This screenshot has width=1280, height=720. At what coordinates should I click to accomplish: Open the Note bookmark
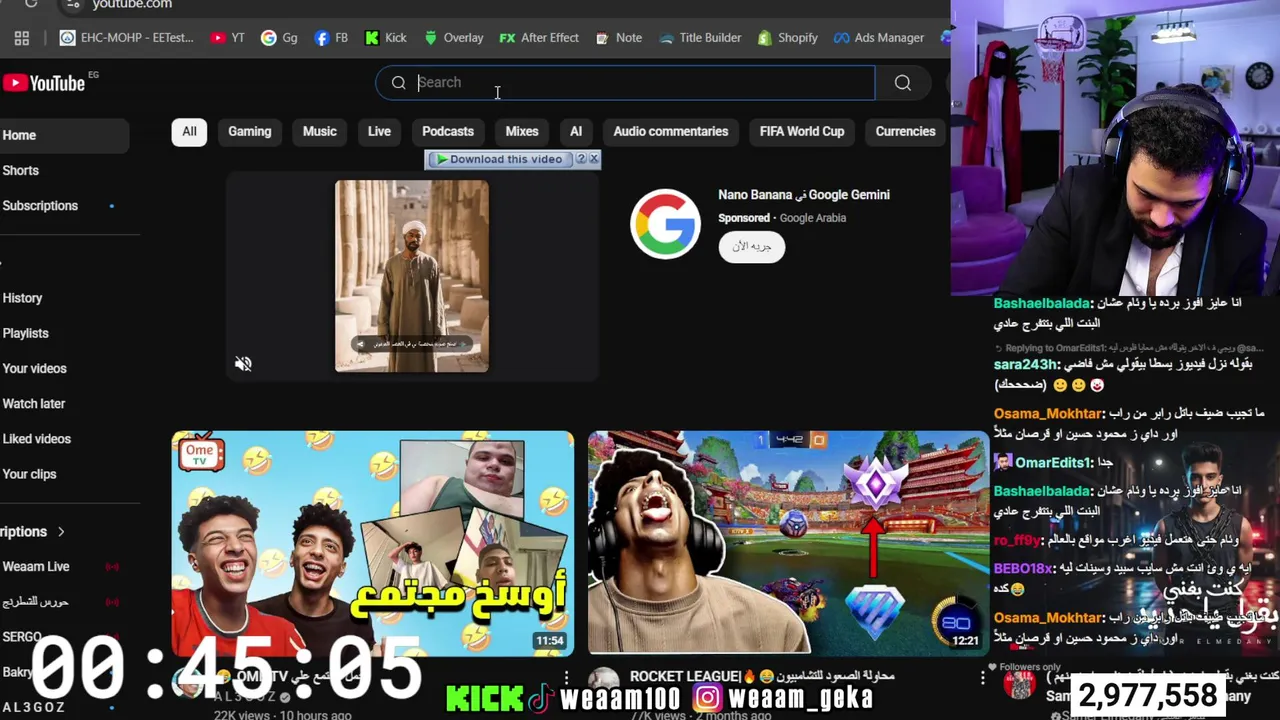618,38
